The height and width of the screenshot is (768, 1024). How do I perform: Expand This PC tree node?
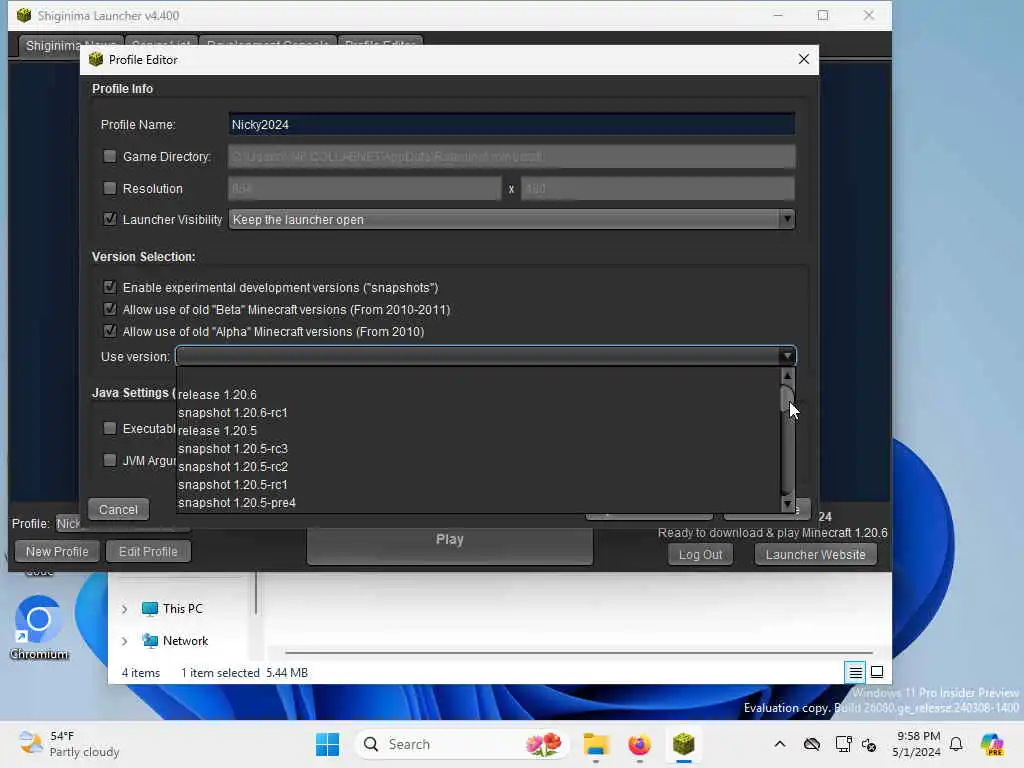124,609
